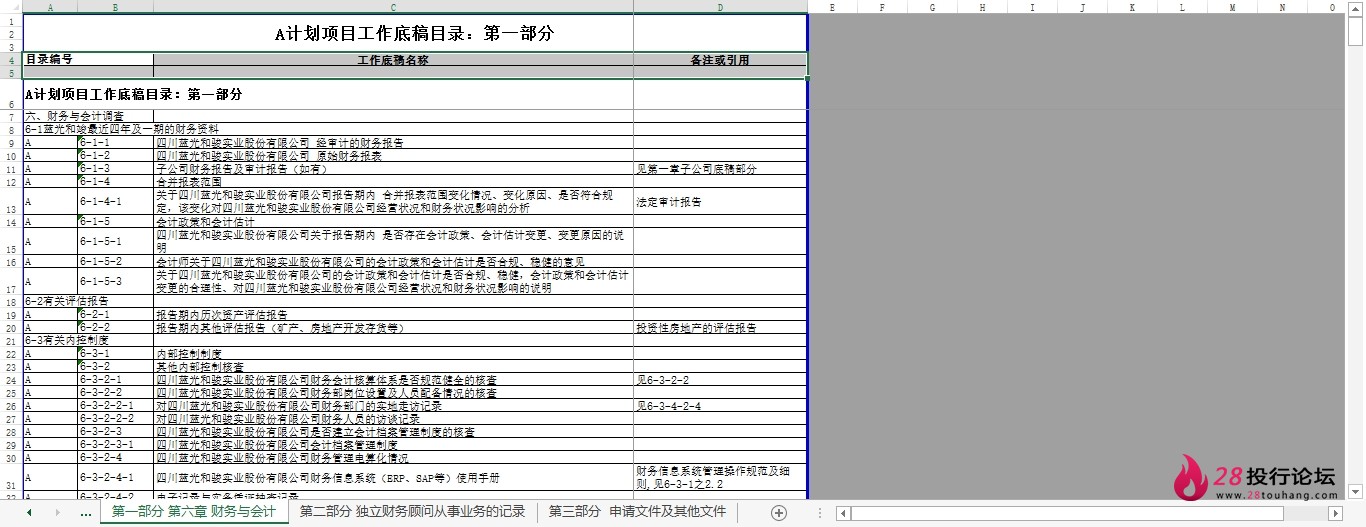Select column D header
1366x527 pixels.
click(720, 7)
